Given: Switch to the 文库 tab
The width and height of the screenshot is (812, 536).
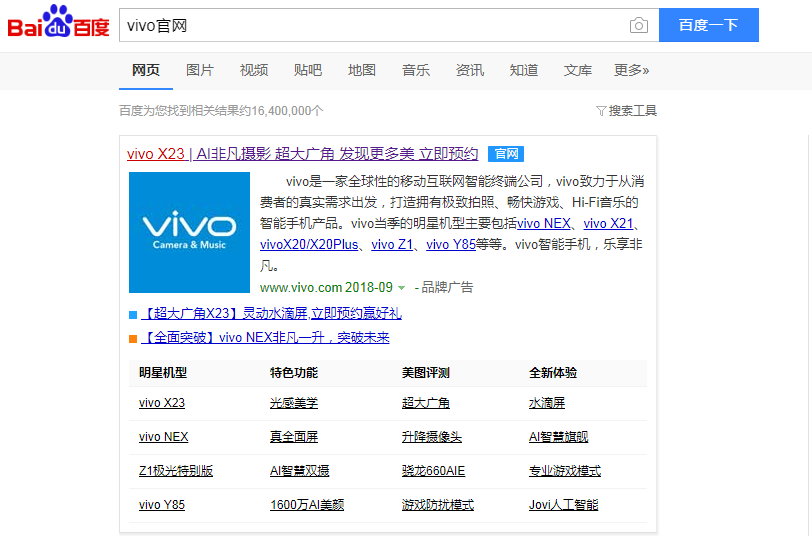Looking at the screenshot, I should (x=577, y=70).
